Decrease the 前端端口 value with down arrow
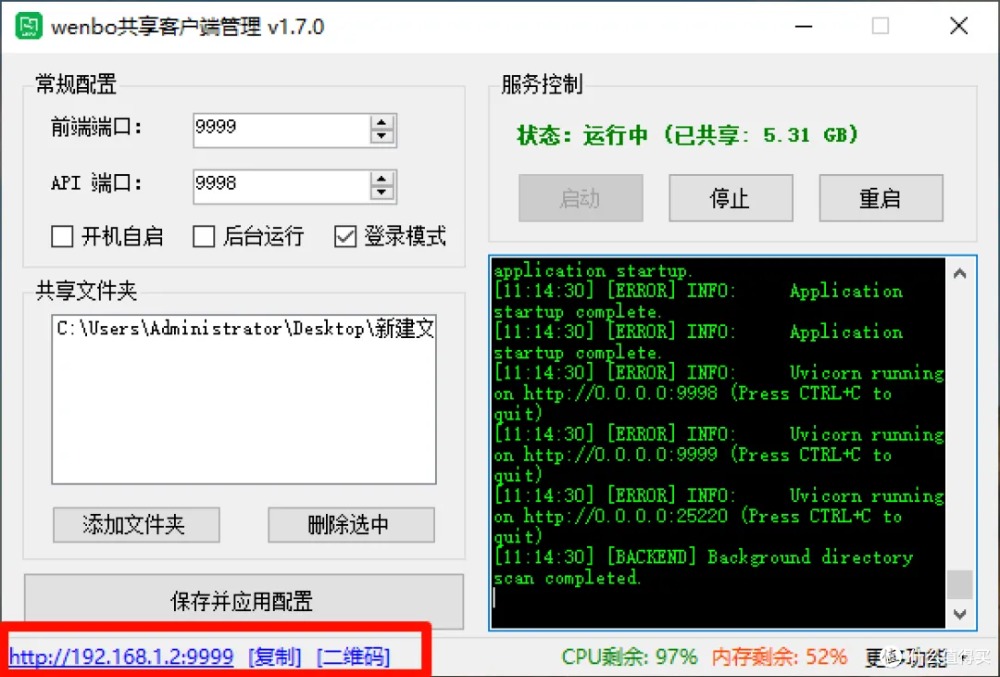 click(382, 135)
